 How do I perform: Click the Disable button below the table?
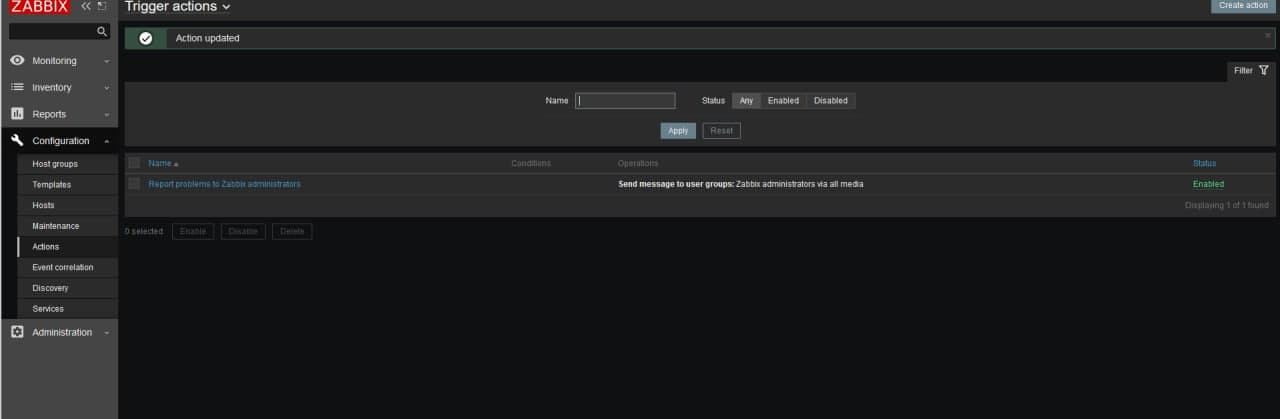click(x=243, y=231)
